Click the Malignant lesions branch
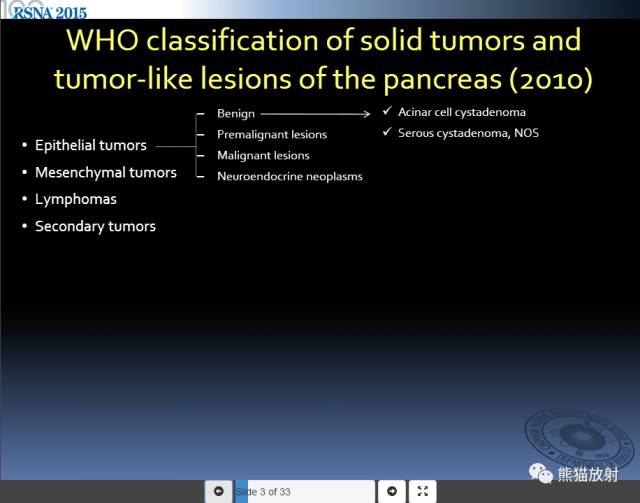The width and height of the screenshot is (640, 503). click(263, 156)
